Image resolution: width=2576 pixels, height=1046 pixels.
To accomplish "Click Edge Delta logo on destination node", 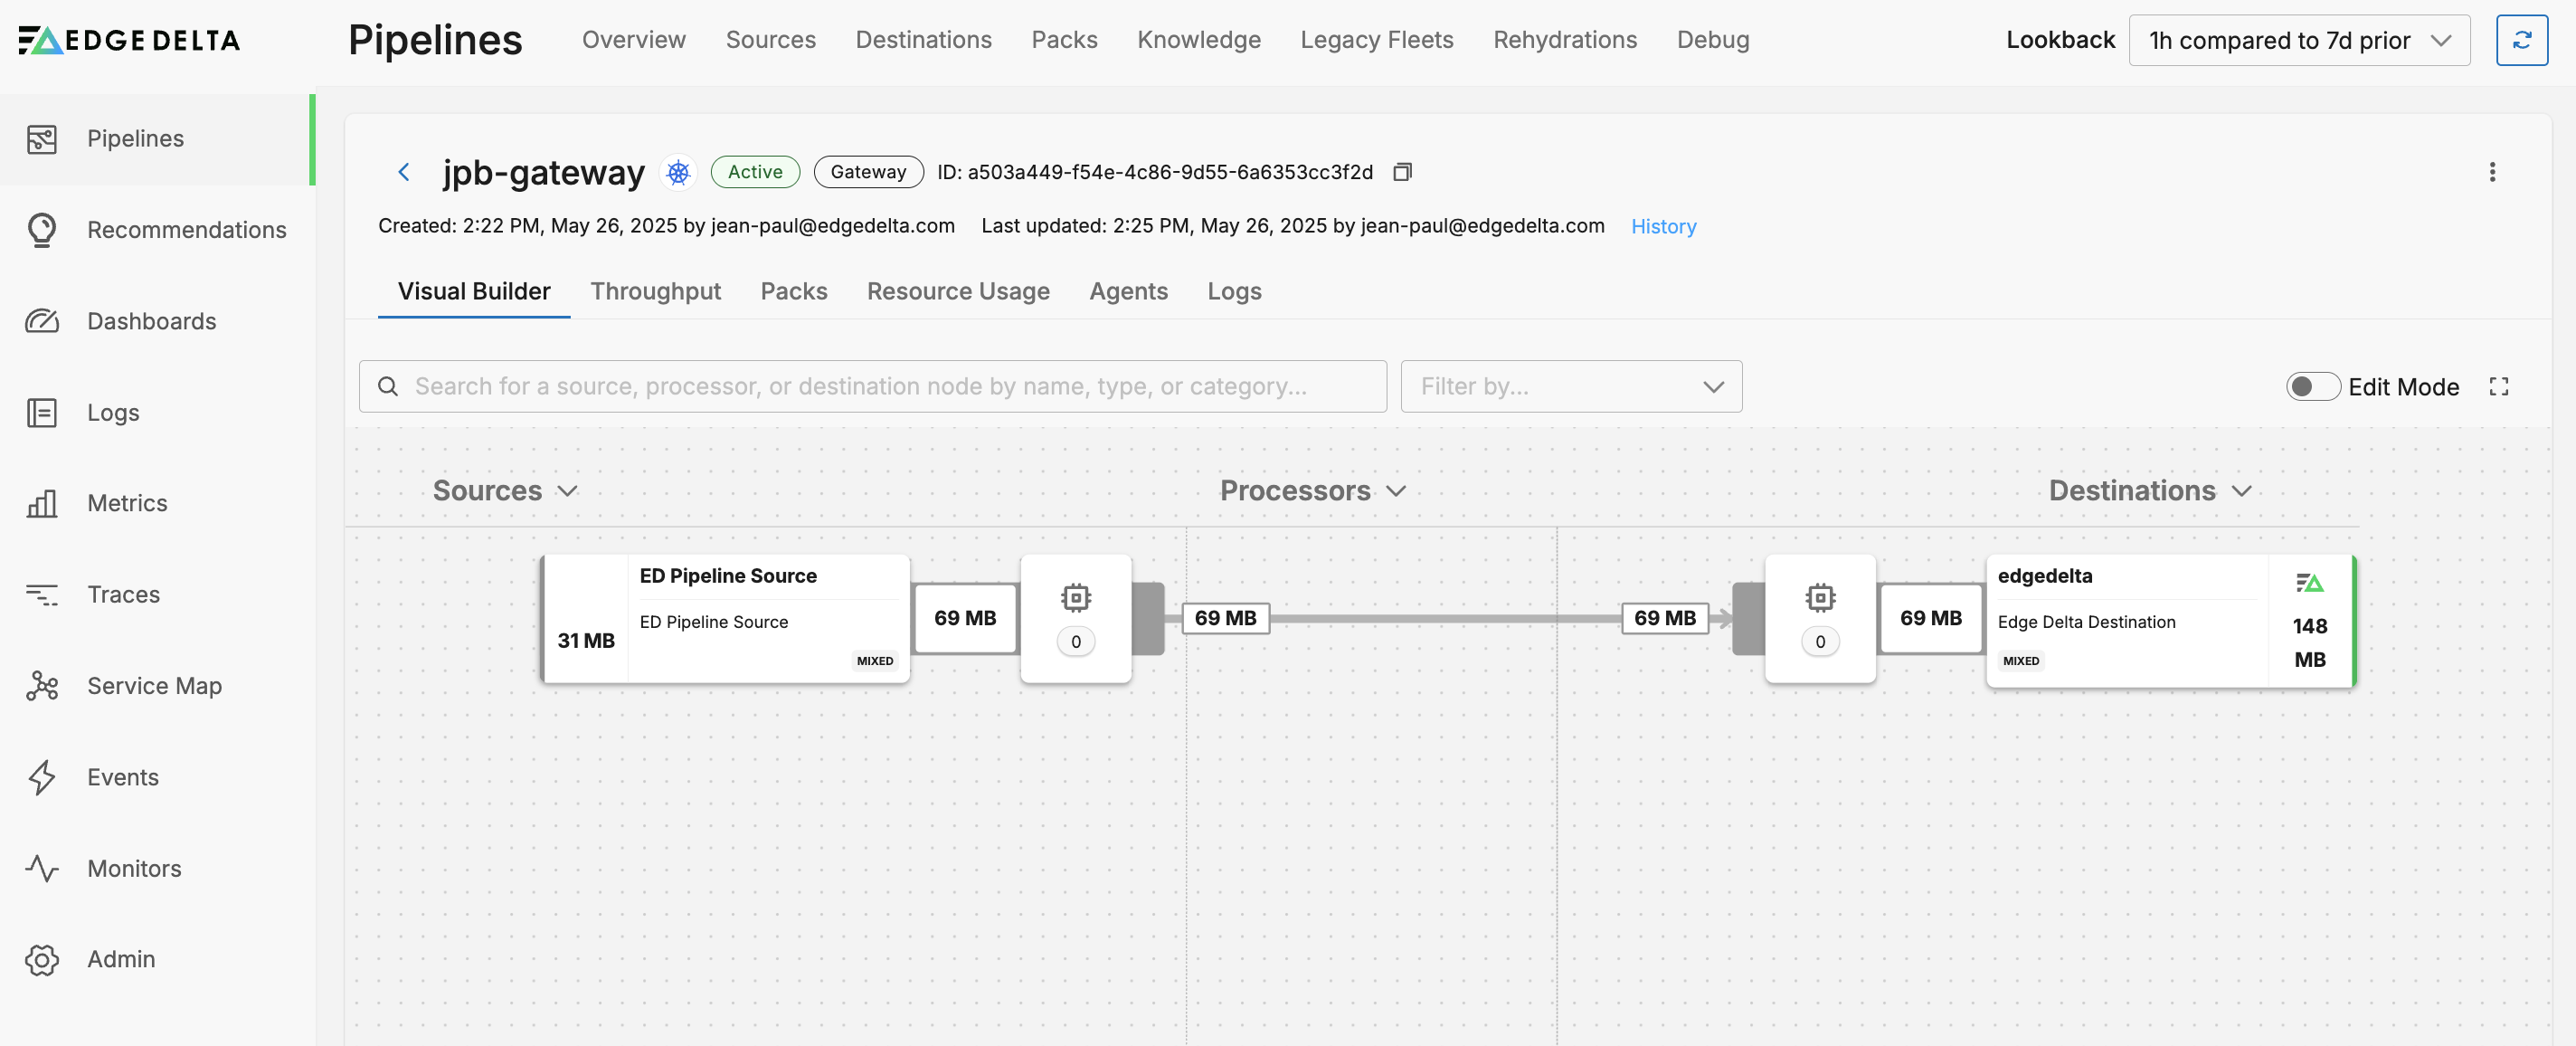I will point(2310,583).
